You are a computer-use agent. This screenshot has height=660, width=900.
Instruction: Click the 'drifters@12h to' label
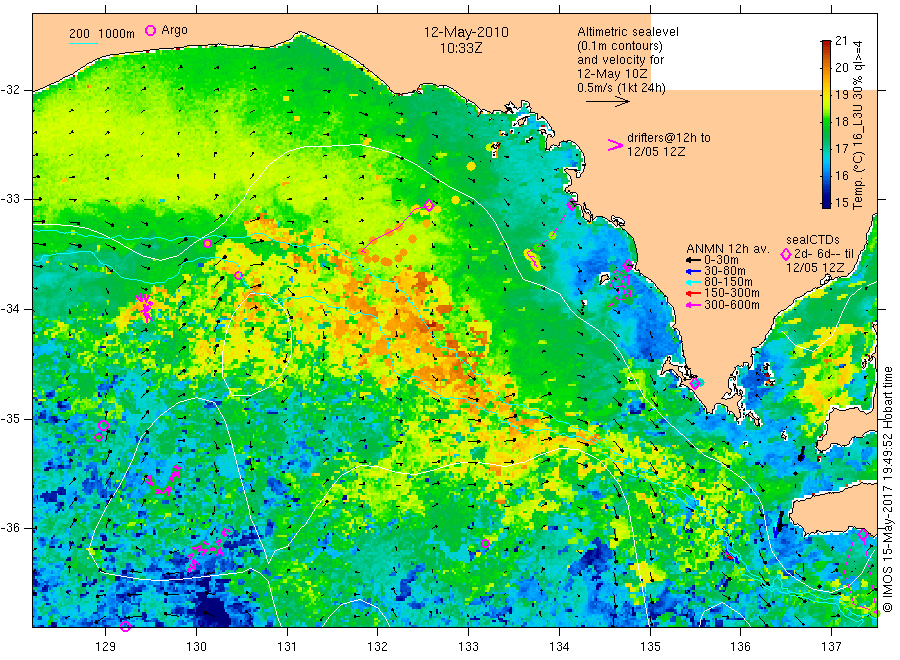pyautogui.click(x=669, y=138)
